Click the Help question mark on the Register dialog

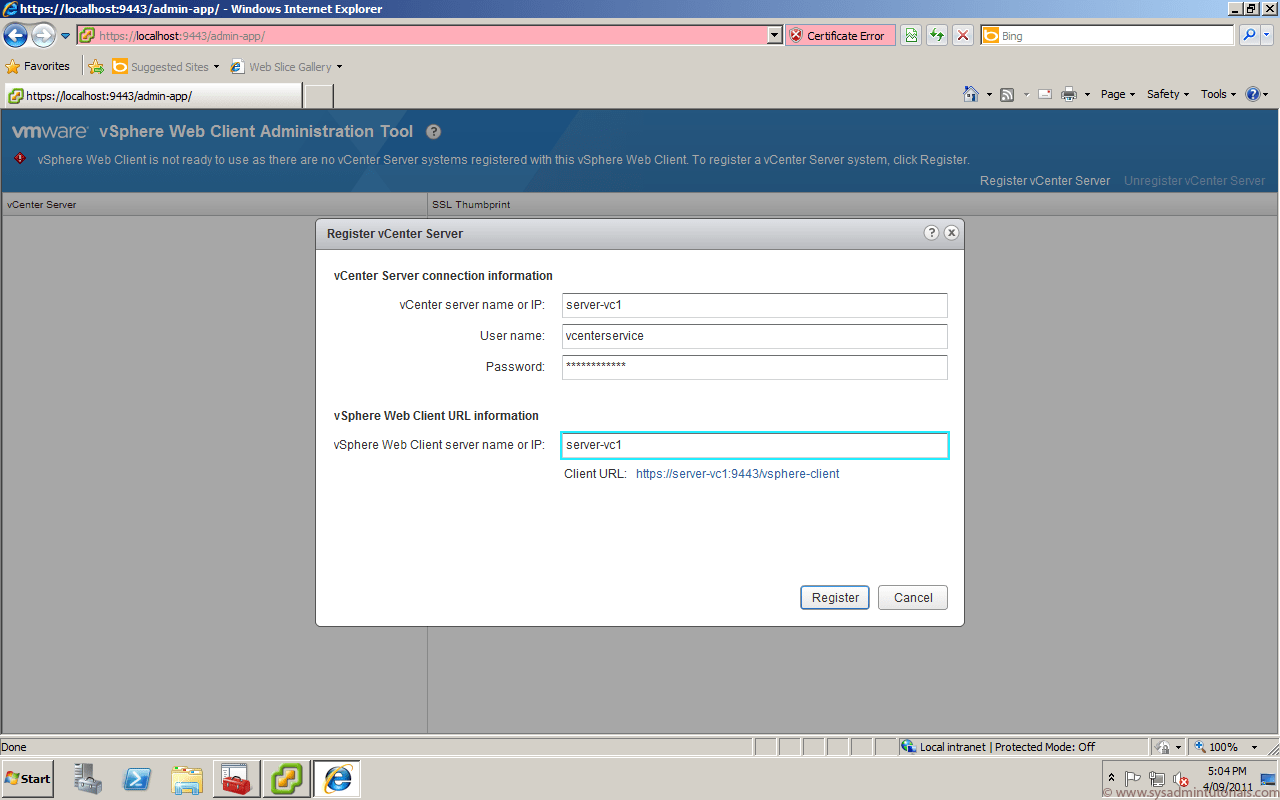pos(931,232)
